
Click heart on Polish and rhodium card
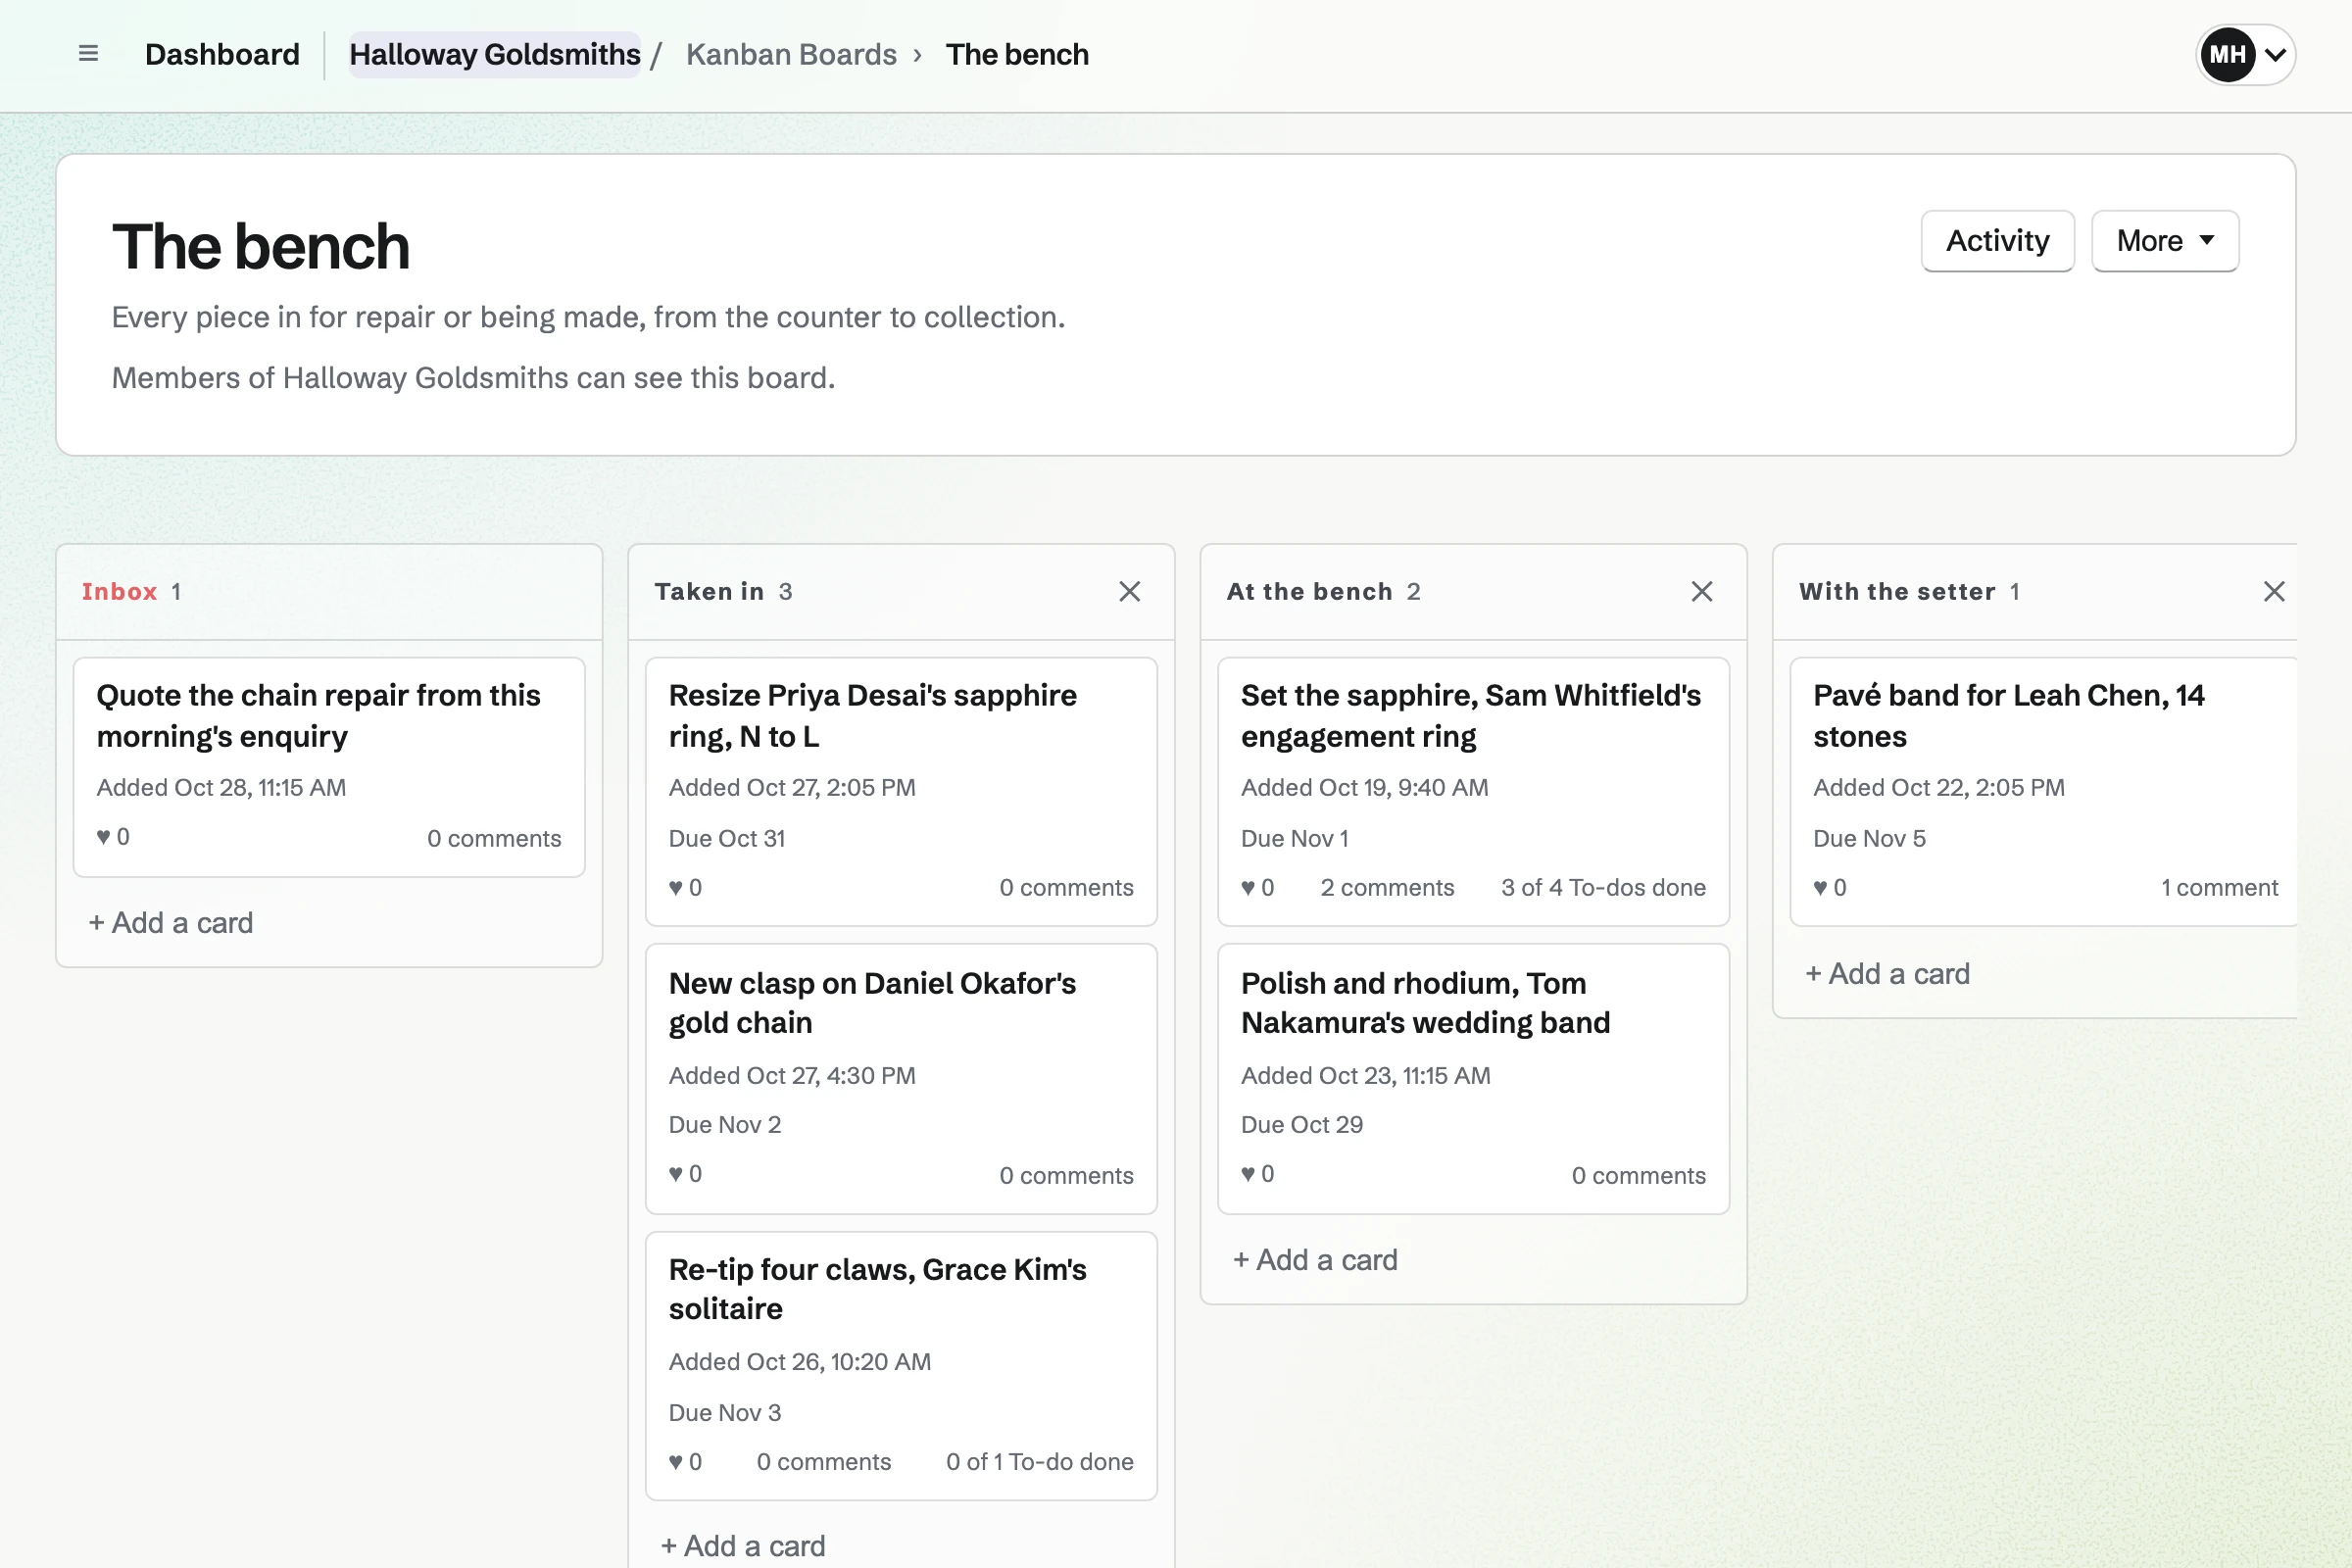(x=1257, y=1174)
